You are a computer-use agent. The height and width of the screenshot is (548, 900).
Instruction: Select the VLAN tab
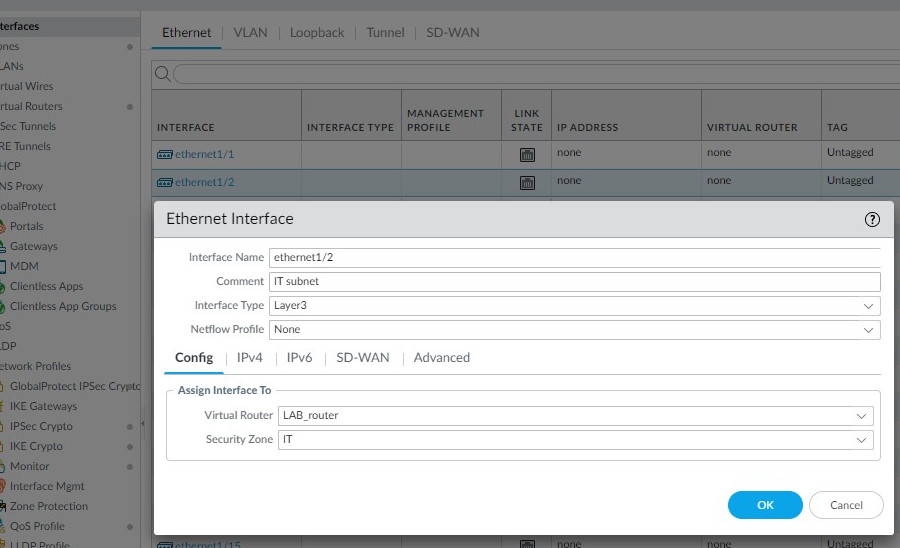point(250,33)
